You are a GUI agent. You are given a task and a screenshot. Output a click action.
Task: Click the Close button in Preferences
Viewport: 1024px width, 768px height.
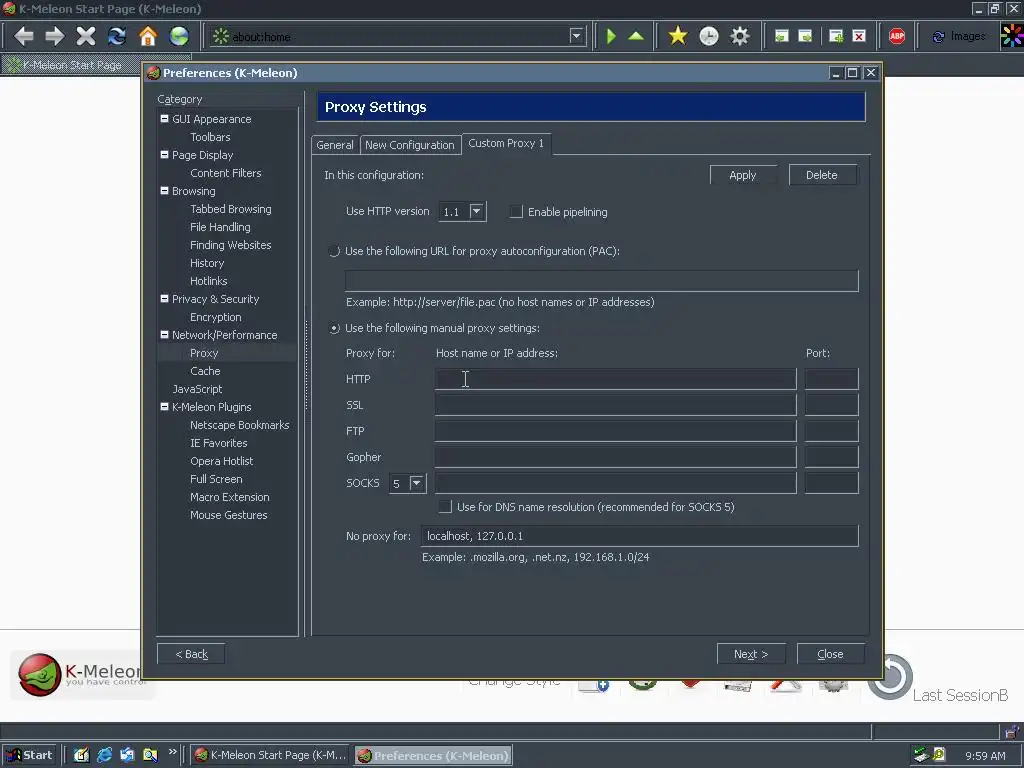pyautogui.click(x=831, y=654)
